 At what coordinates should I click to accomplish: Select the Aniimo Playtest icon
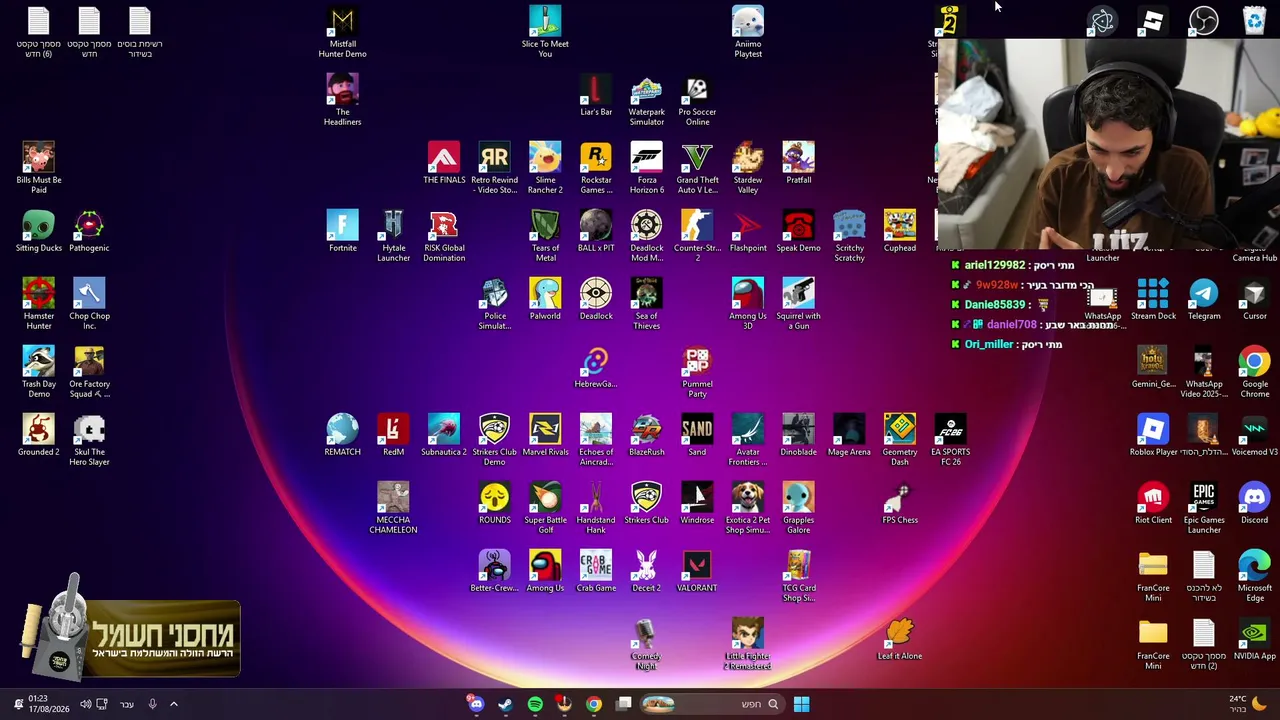click(x=748, y=33)
